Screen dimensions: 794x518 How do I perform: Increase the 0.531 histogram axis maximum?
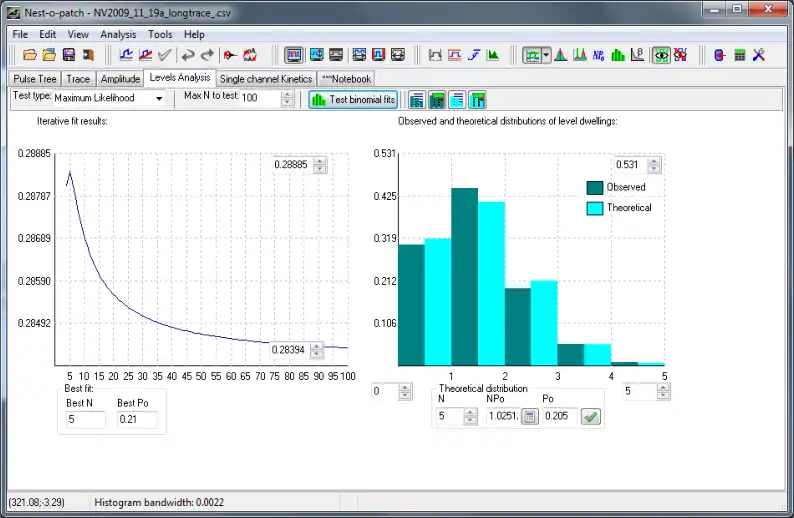pyautogui.click(x=654, y=161)
